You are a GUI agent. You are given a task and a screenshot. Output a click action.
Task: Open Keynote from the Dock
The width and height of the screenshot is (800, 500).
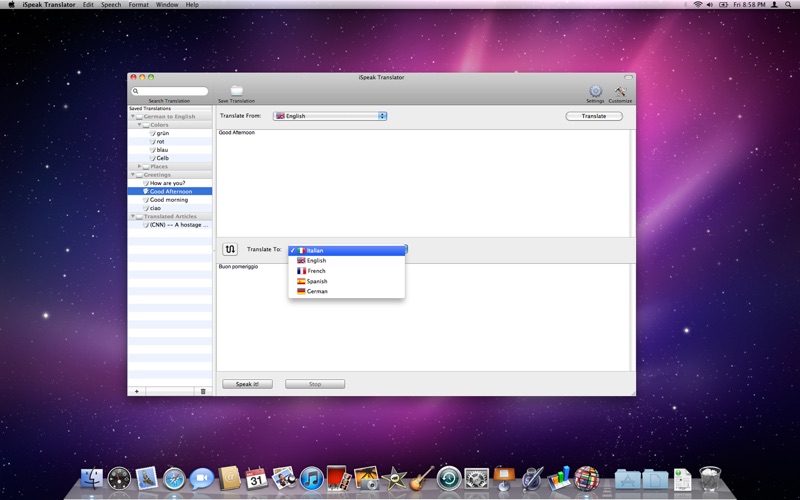click(x=505, y=479)
